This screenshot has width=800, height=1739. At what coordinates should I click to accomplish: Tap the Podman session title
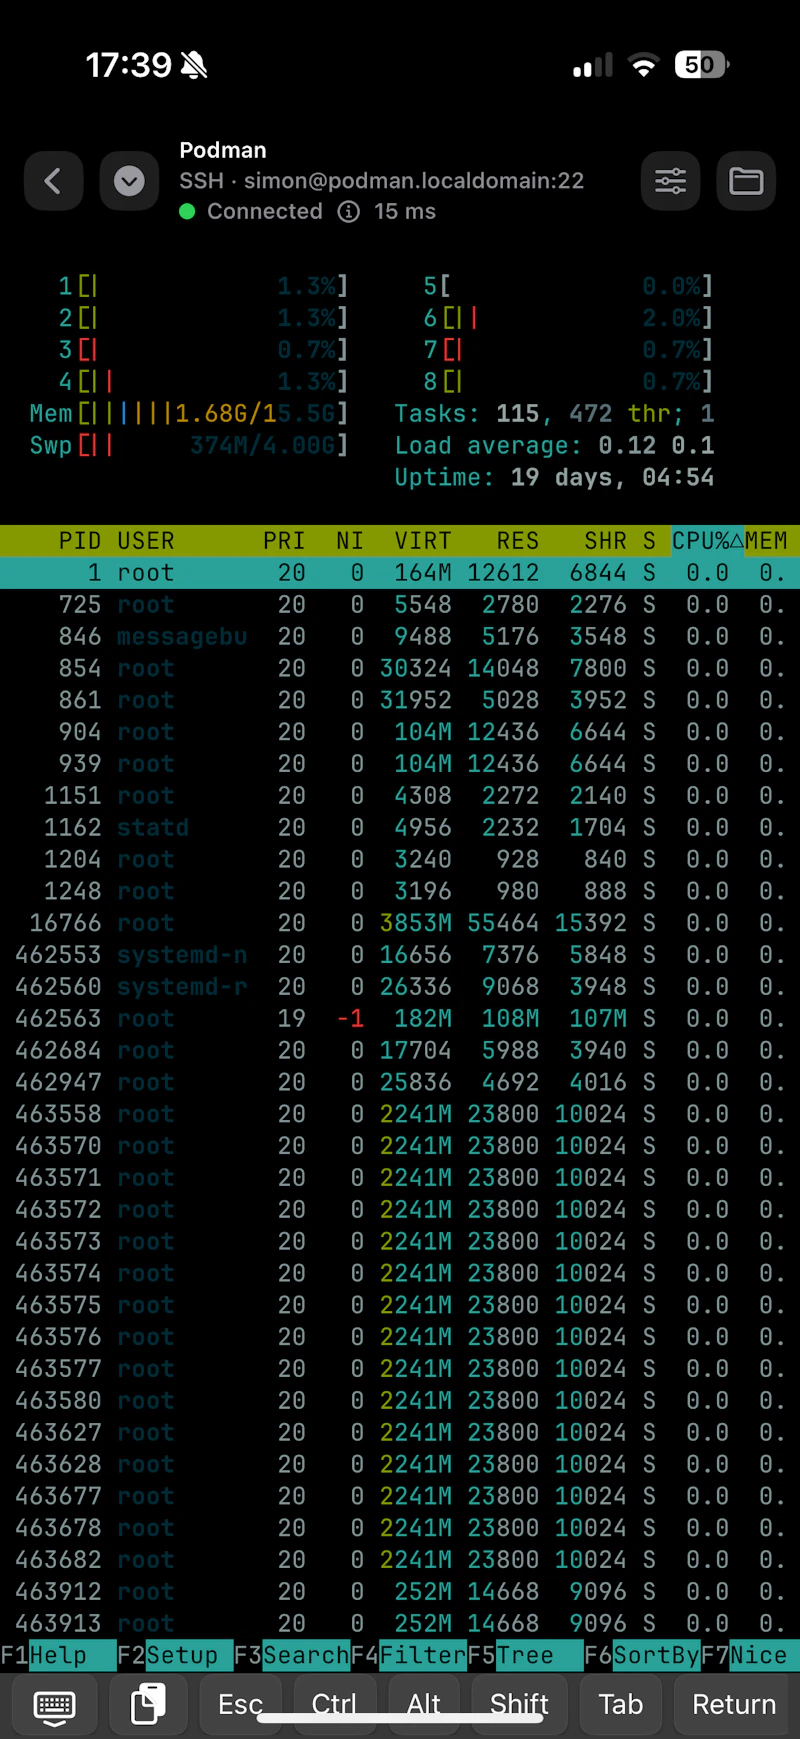click(223, 150)
